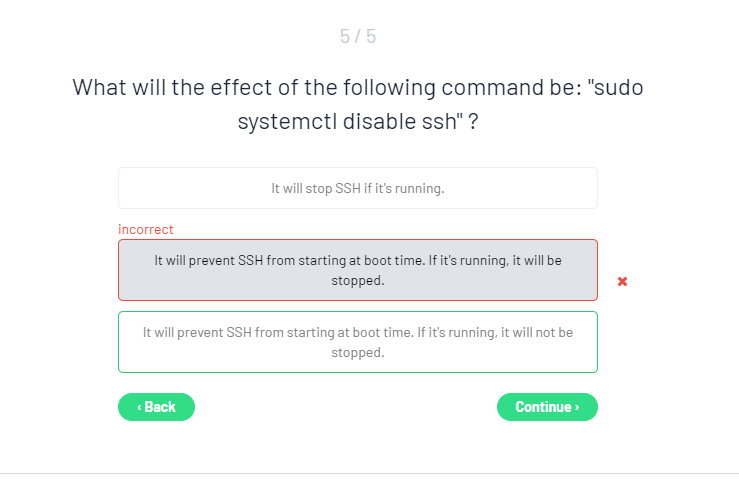Image resolution: width=739 pixels, height=486 pixels.
Task: Select answer "It will stop SSH if it's running."
Action: pyautogui.click(x=357, y=188)
